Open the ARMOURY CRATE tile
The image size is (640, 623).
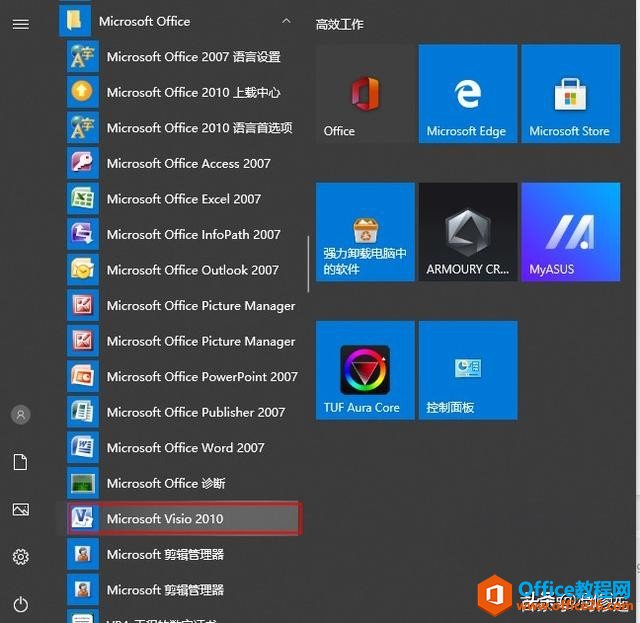468,232
